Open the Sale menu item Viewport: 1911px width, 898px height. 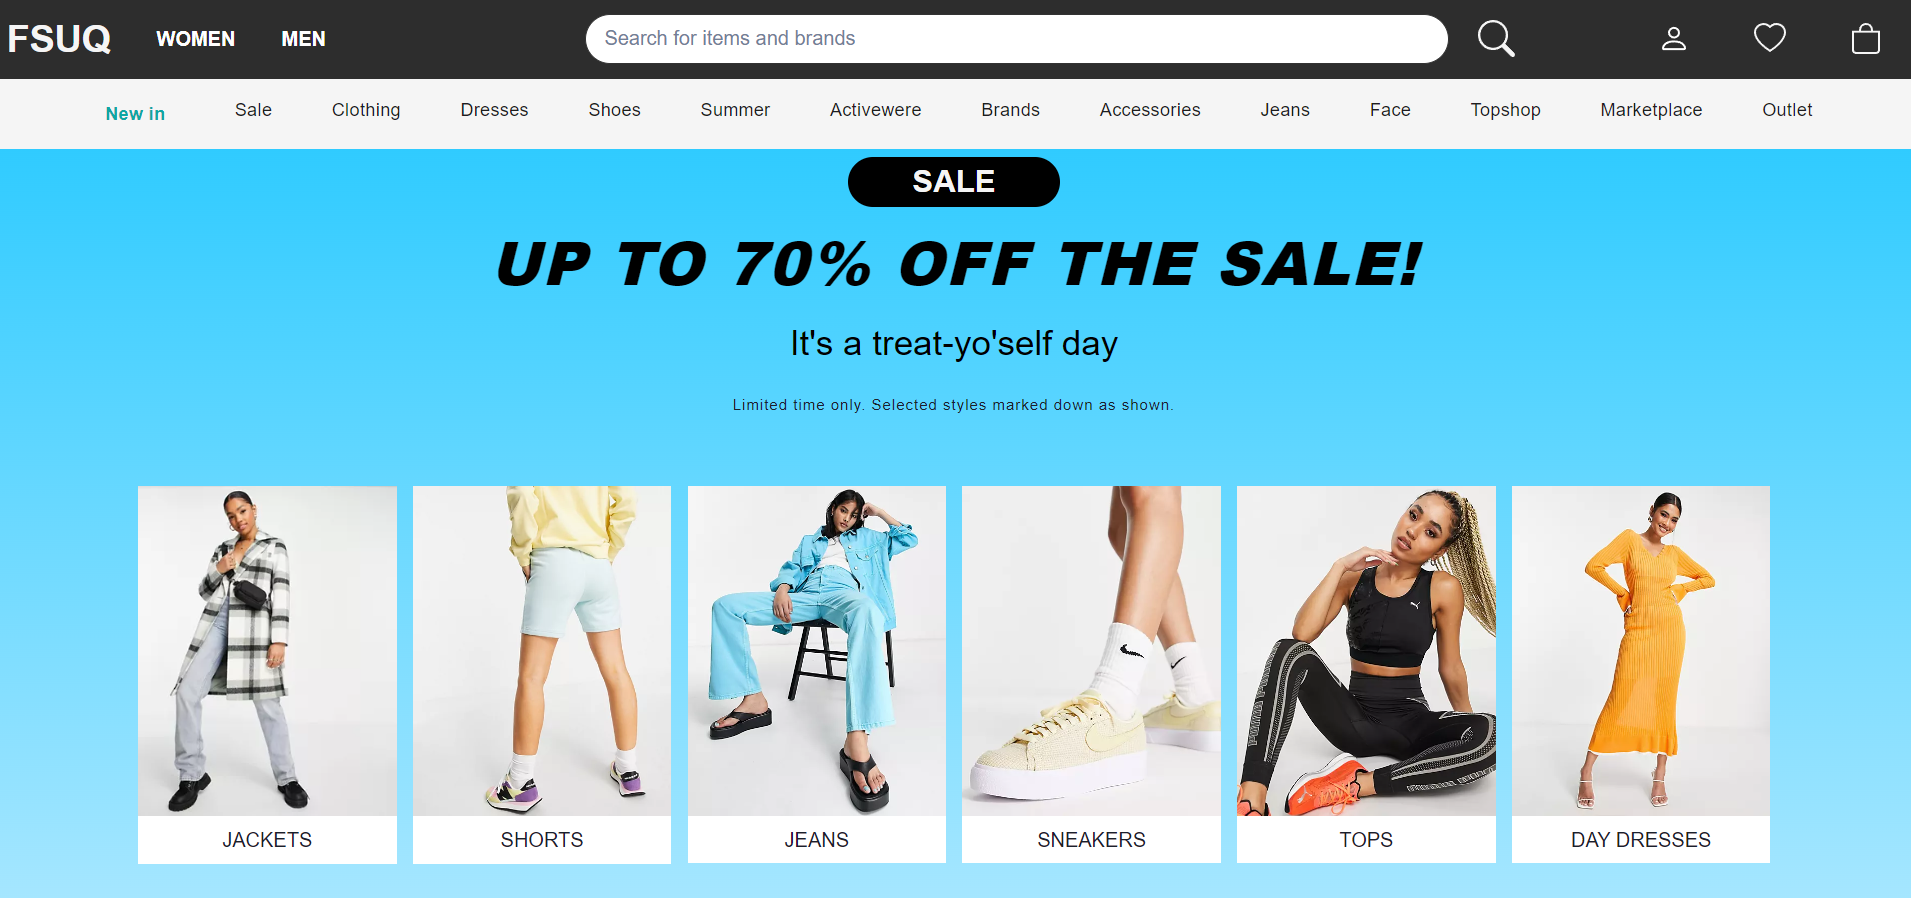pyautogui.click(x=253, y=110)
